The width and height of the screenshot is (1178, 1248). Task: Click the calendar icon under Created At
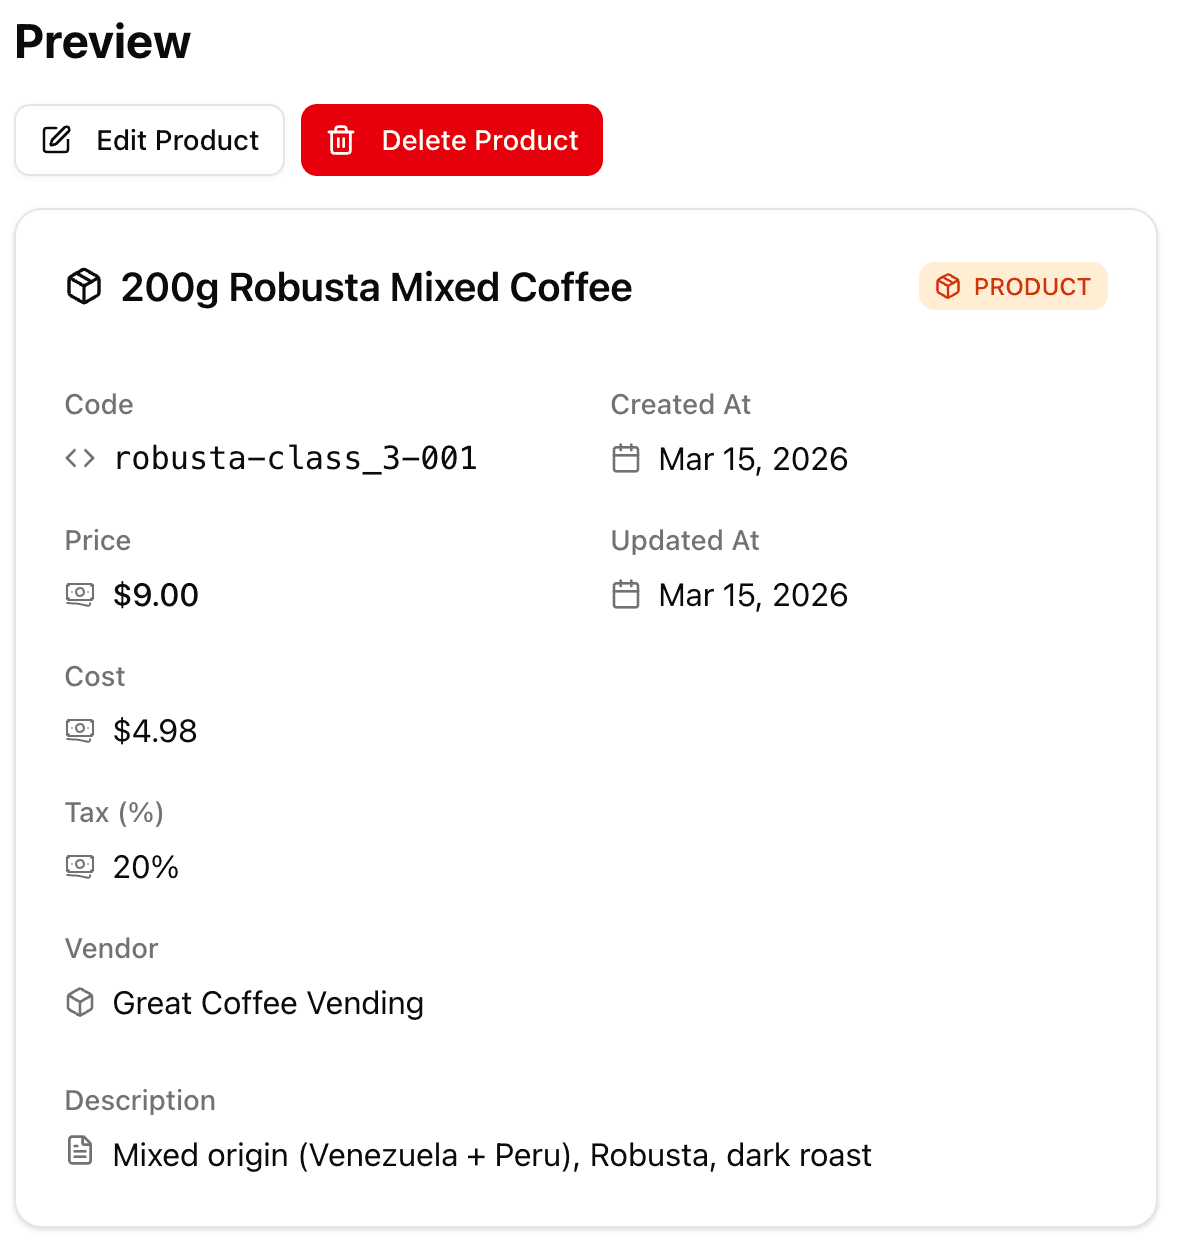pos(625,458)
